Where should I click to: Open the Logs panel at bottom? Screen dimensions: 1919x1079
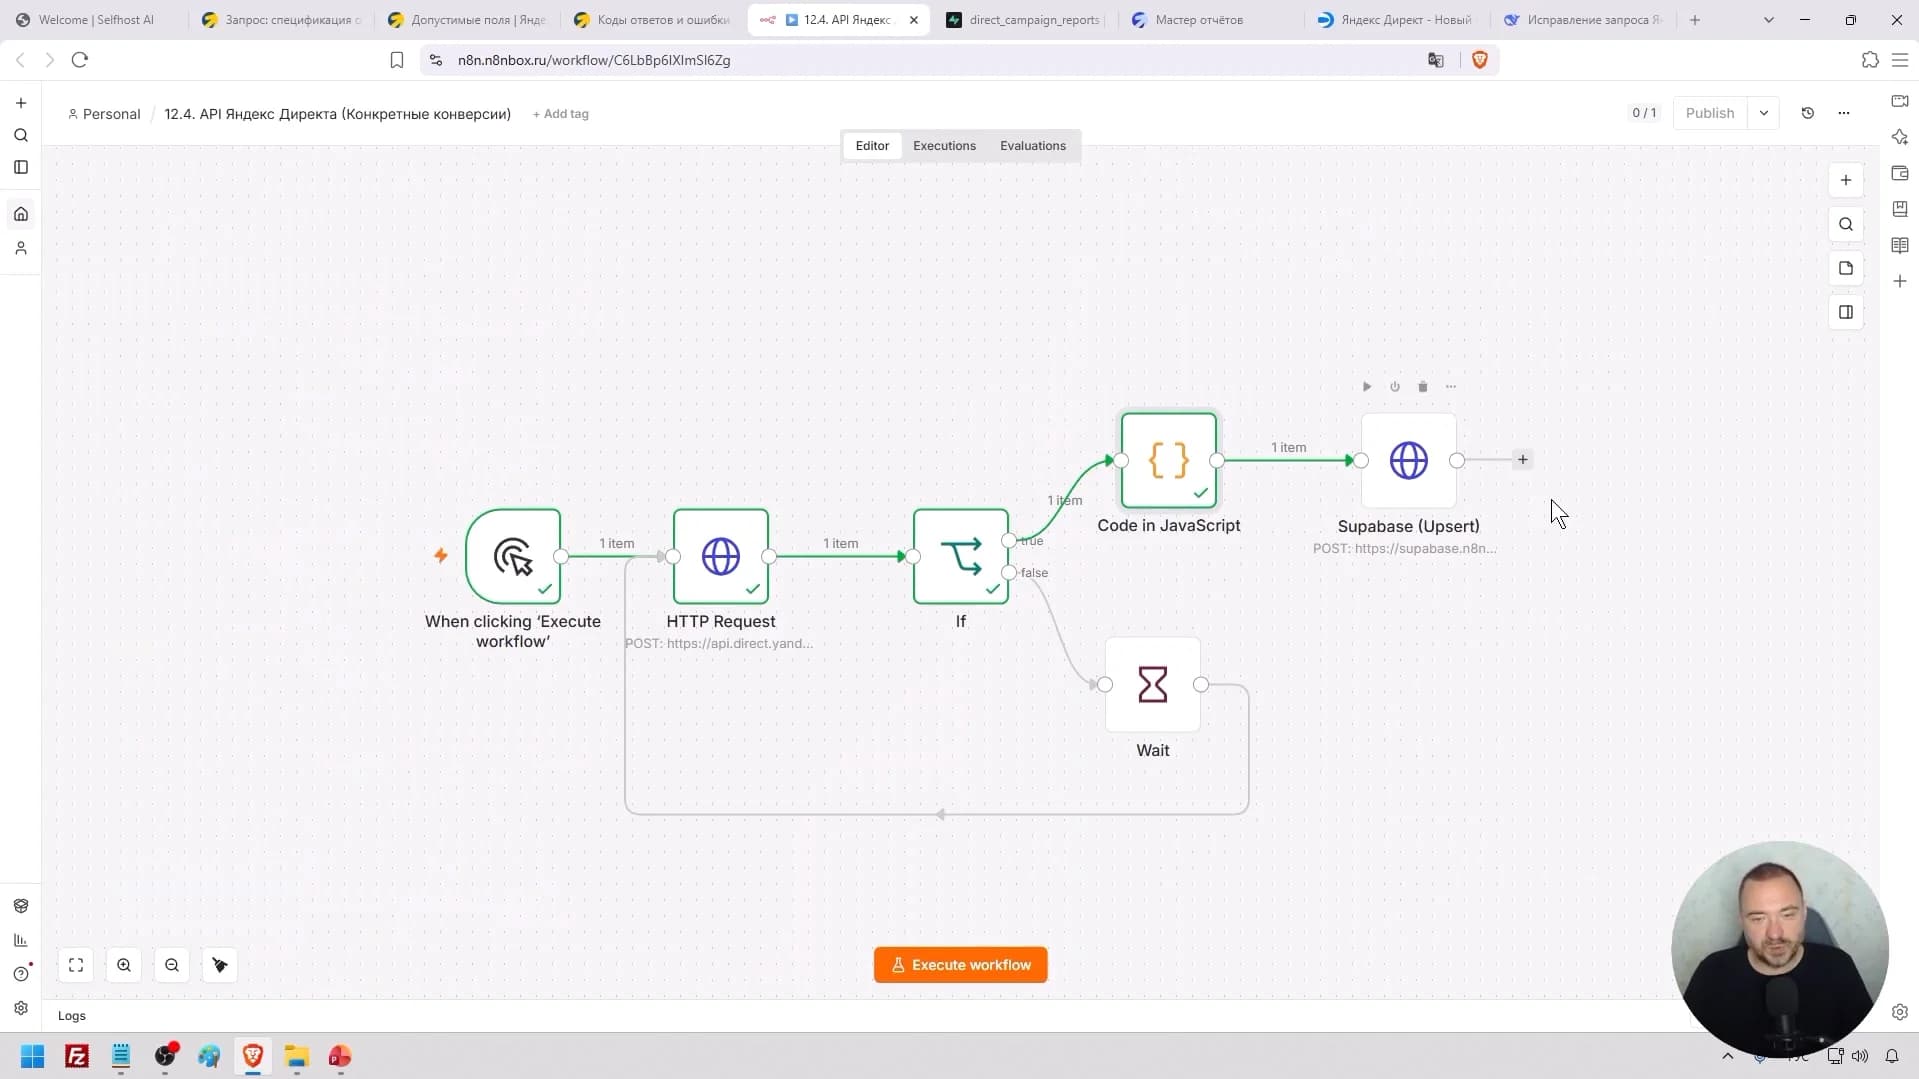click(72, 1016)
